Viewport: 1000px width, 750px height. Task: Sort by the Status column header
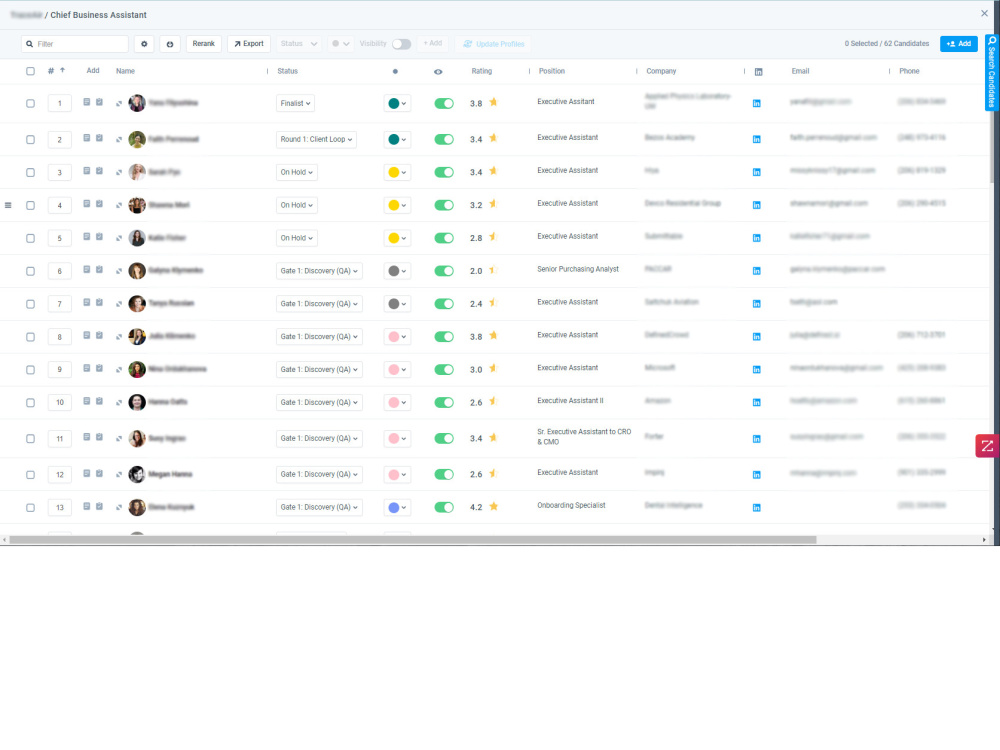click(x=288, y=71)
